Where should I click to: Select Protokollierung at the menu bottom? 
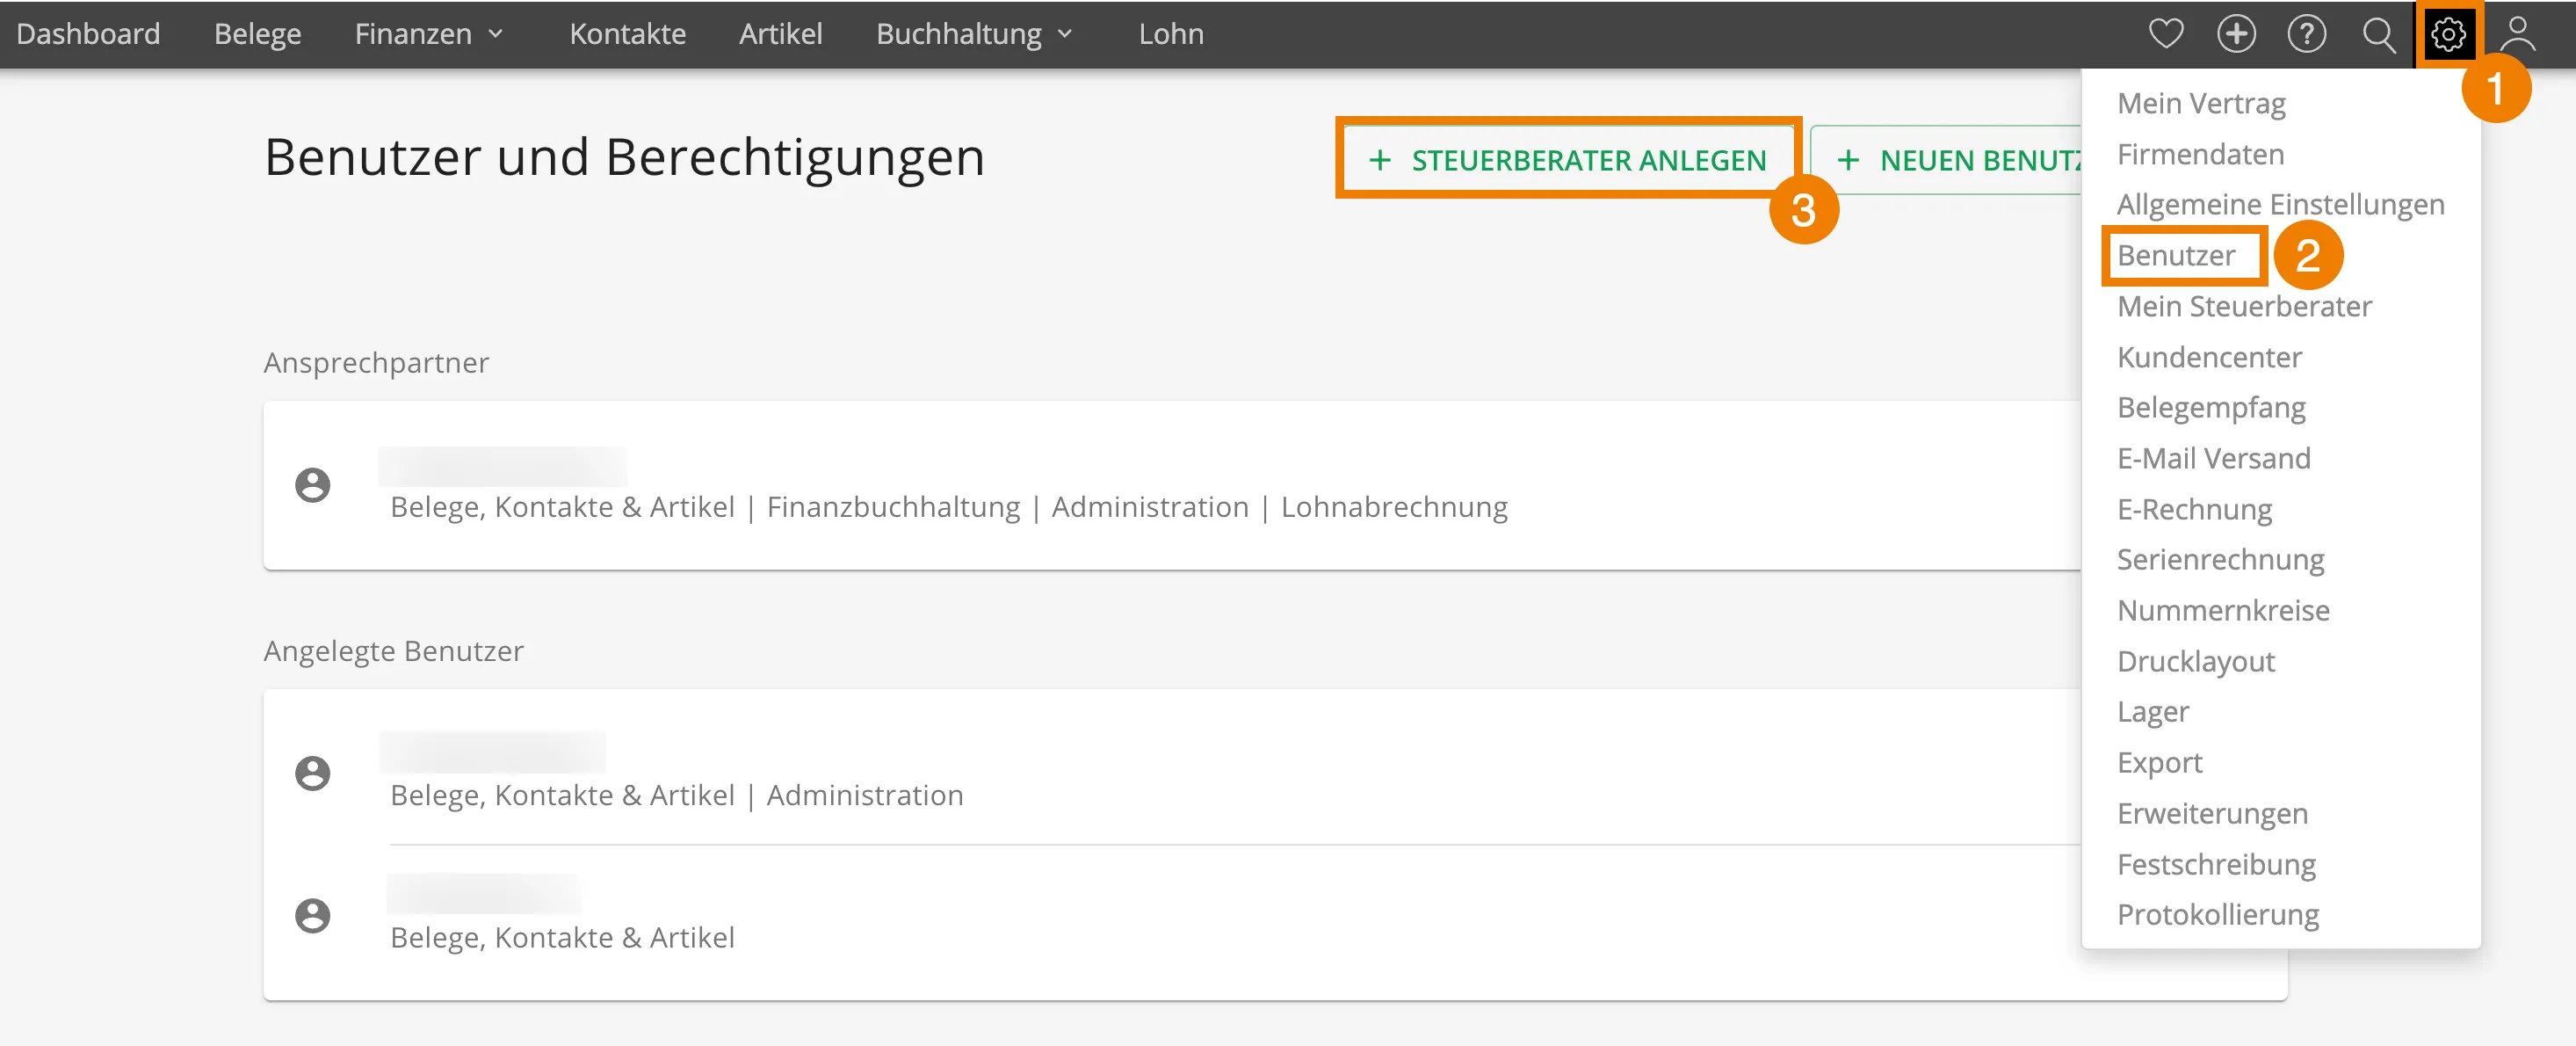(x=2219, y=913)
